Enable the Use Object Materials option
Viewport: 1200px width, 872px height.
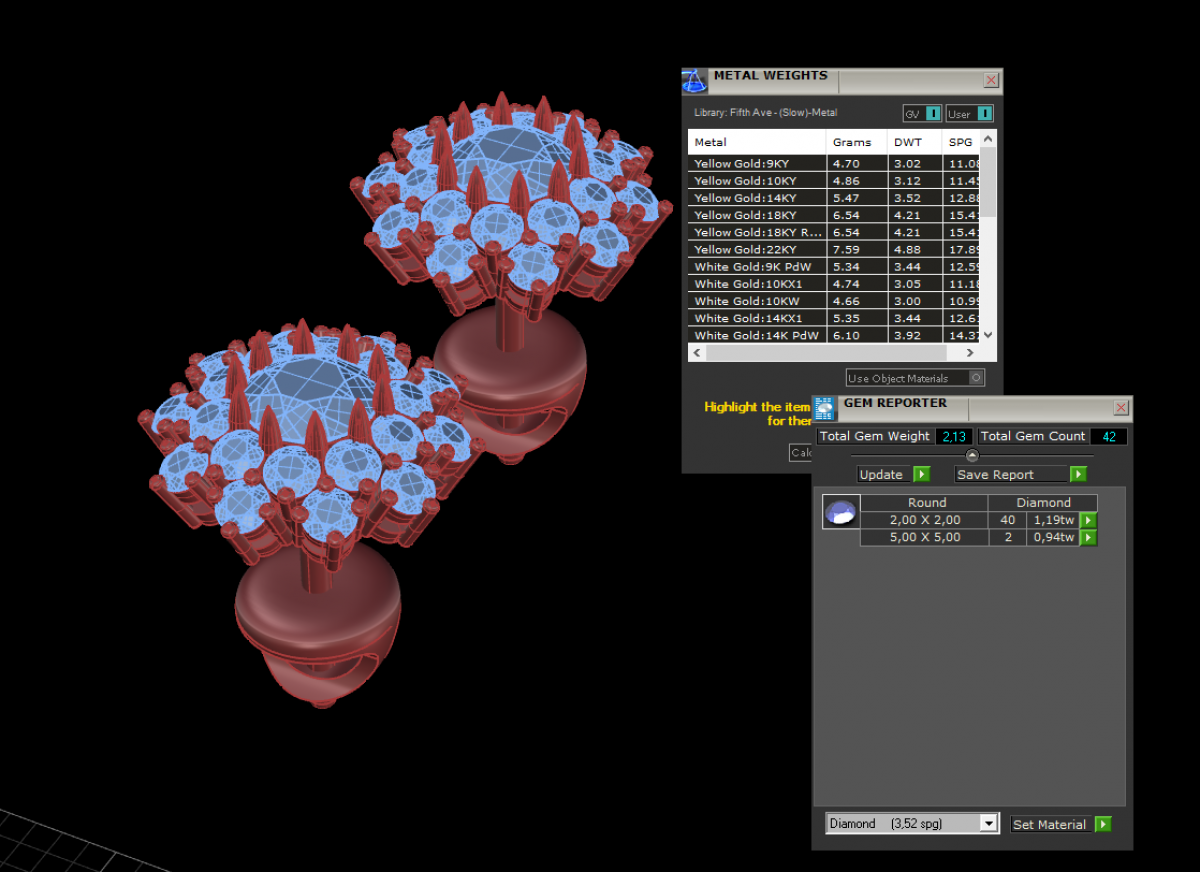[976, 378]
